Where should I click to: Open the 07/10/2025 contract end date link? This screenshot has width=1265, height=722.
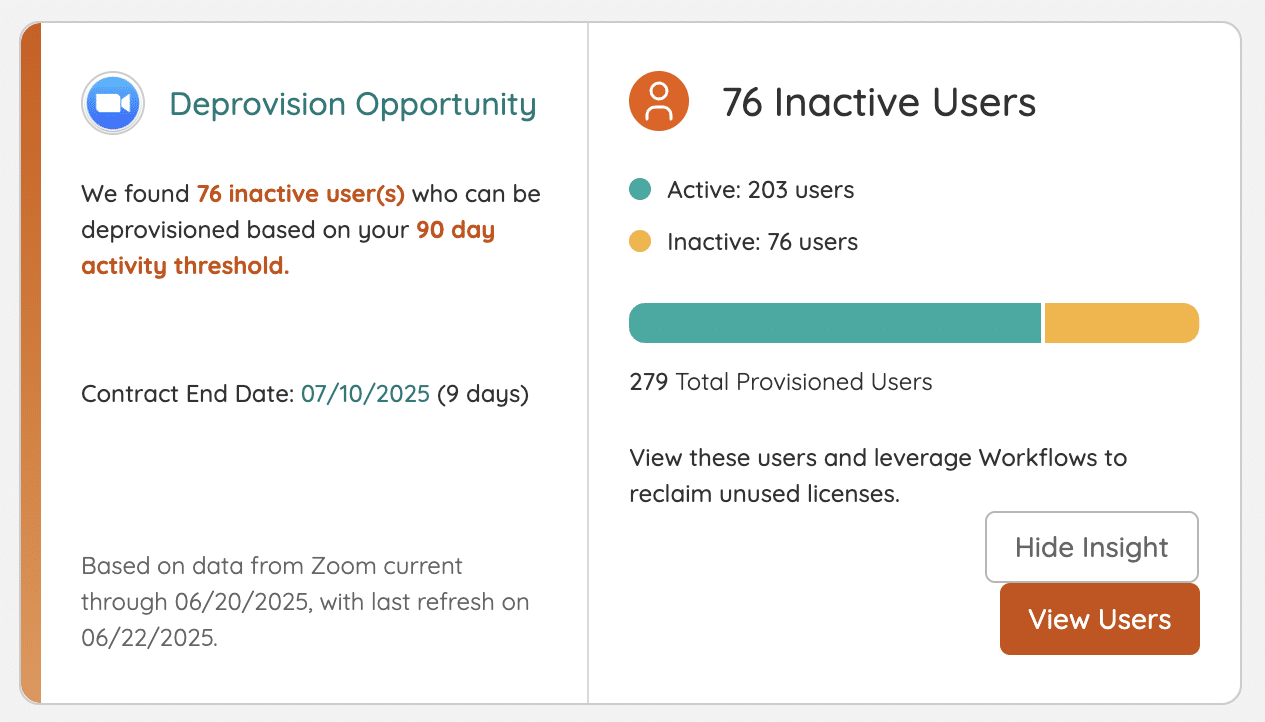tap(365, 393)
